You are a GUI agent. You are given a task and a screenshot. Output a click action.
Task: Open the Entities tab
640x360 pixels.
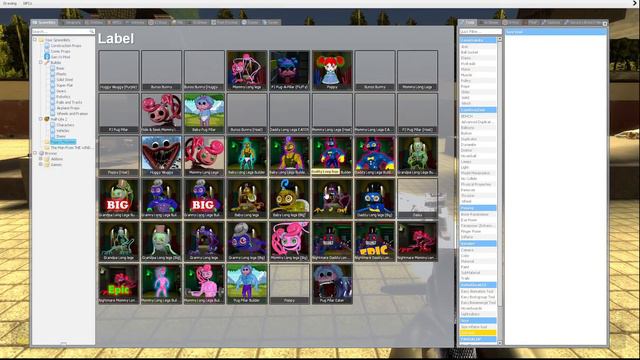pyautogui.click(x=94, y=22)
